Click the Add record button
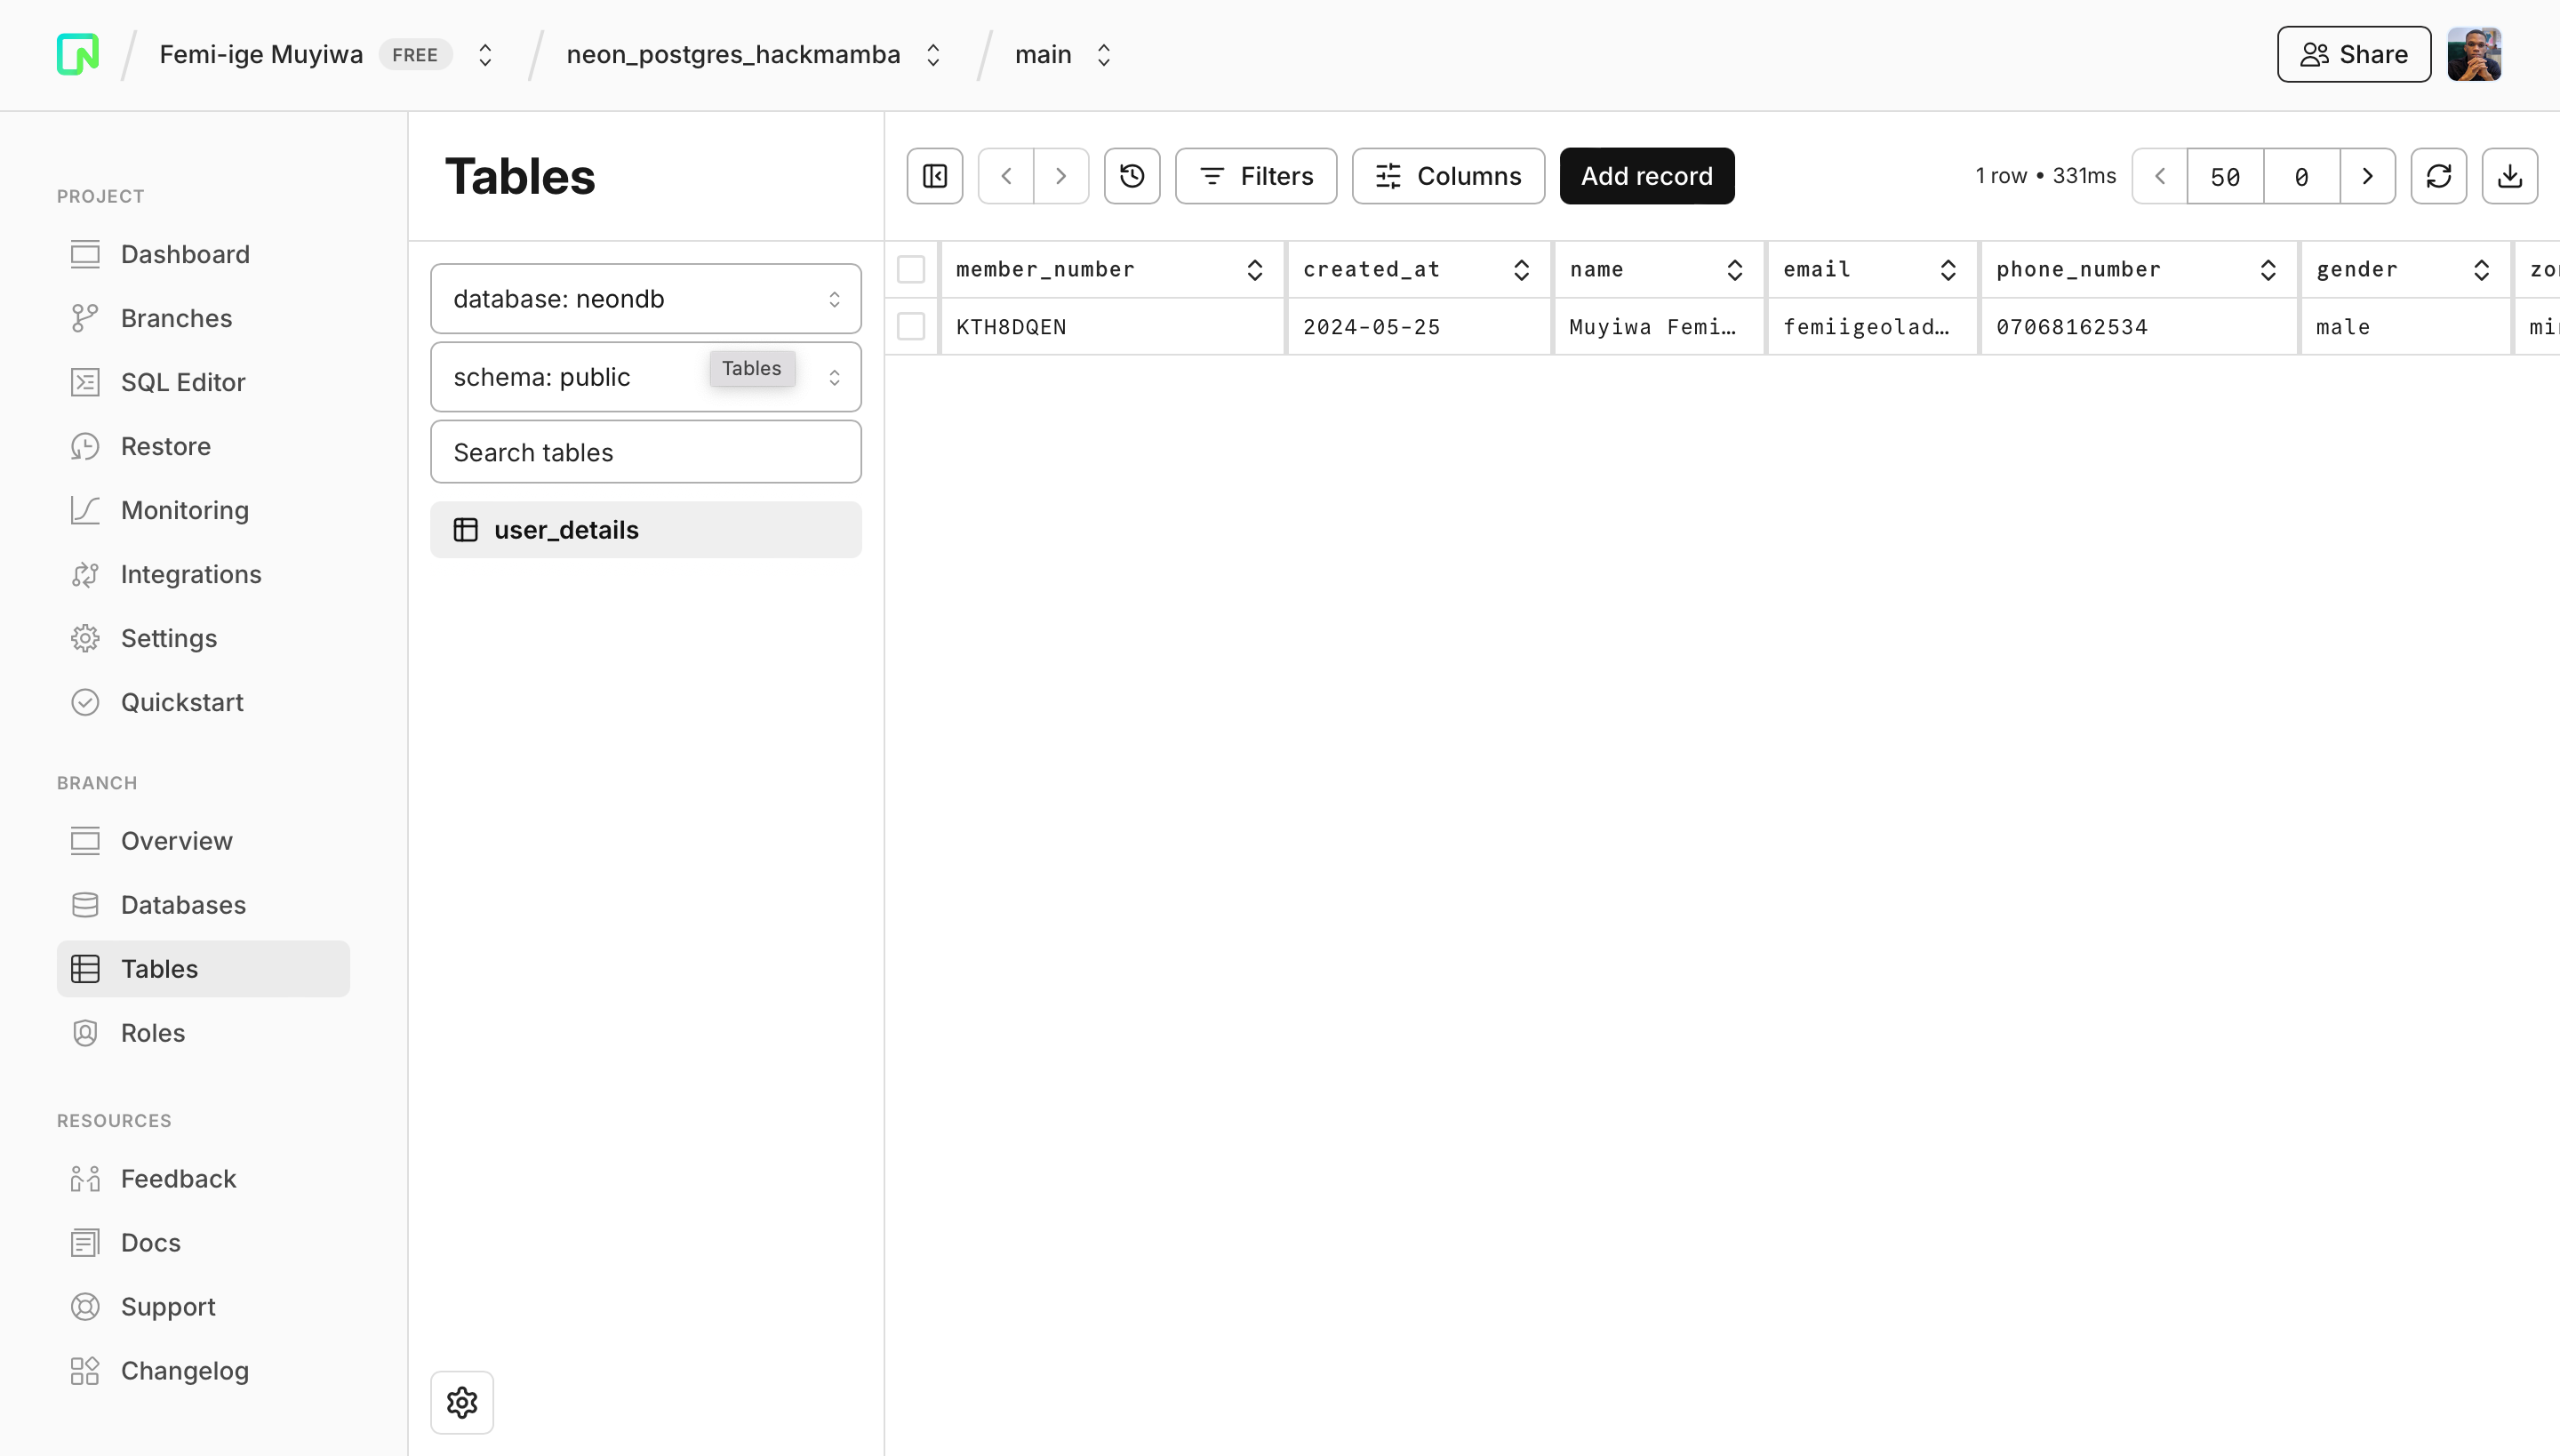The height and width of the screenshot is (1456, 2560). tap(1646, 176)
